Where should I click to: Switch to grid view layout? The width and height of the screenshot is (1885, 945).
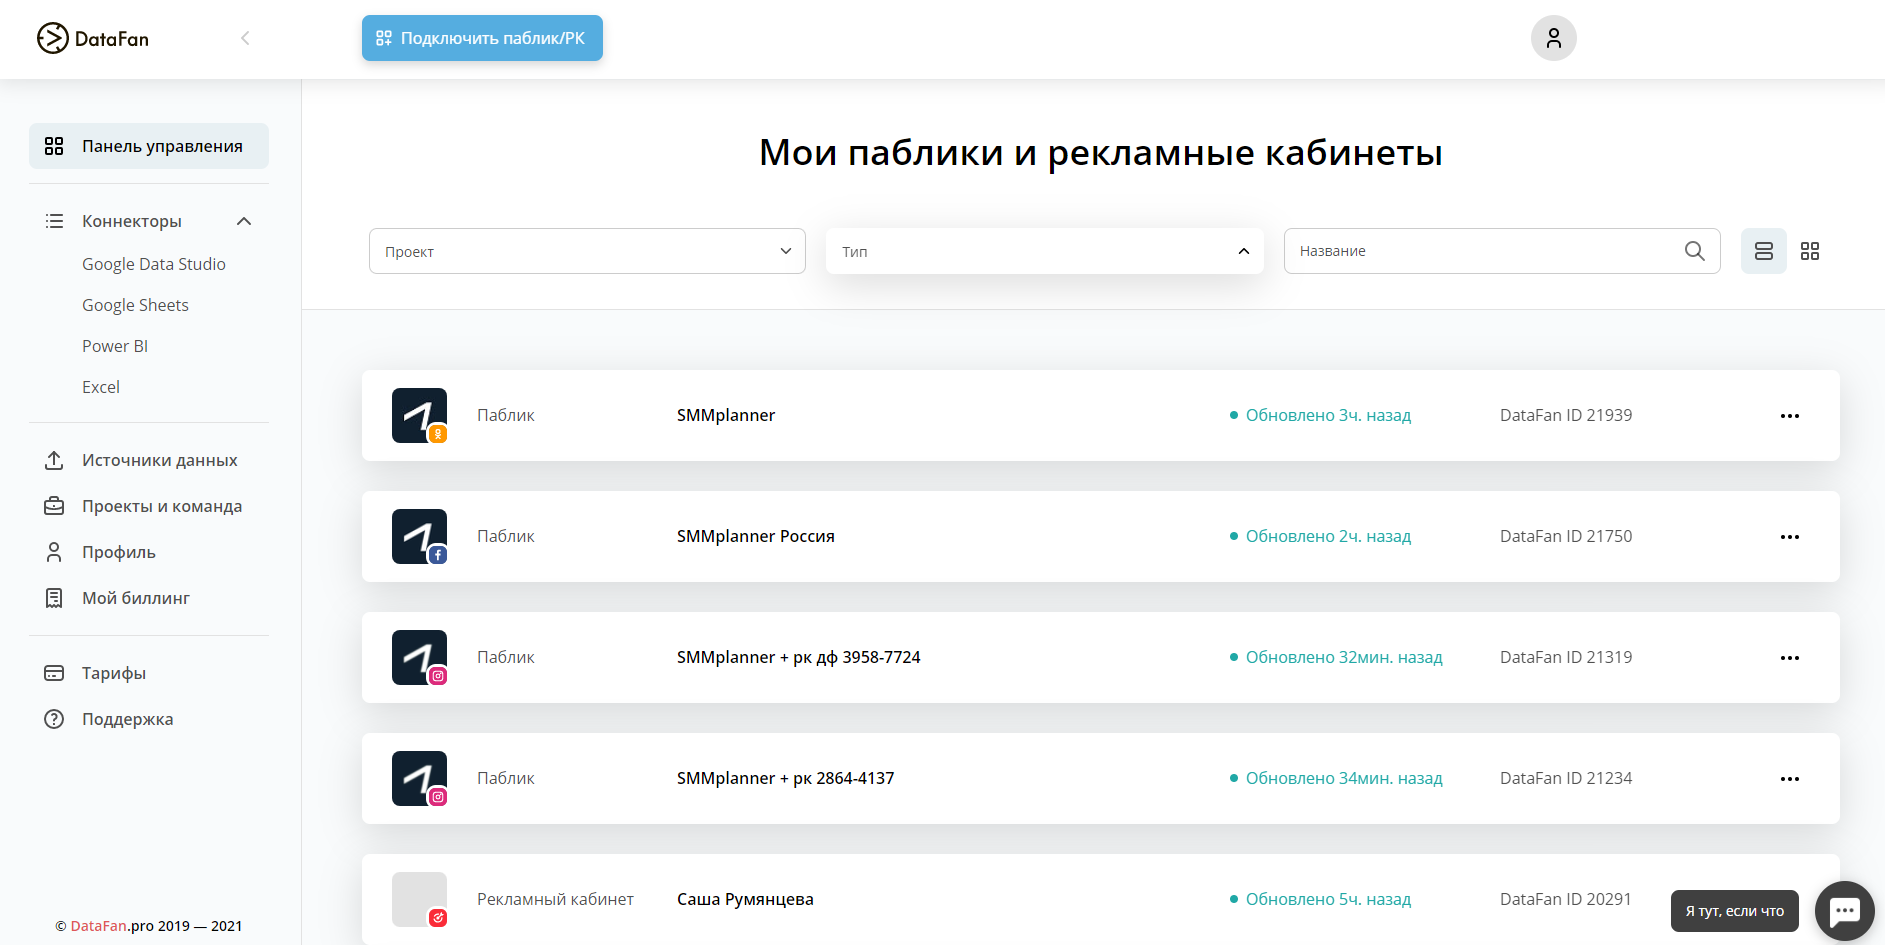pyautogui.click(x=1810, y=251)
